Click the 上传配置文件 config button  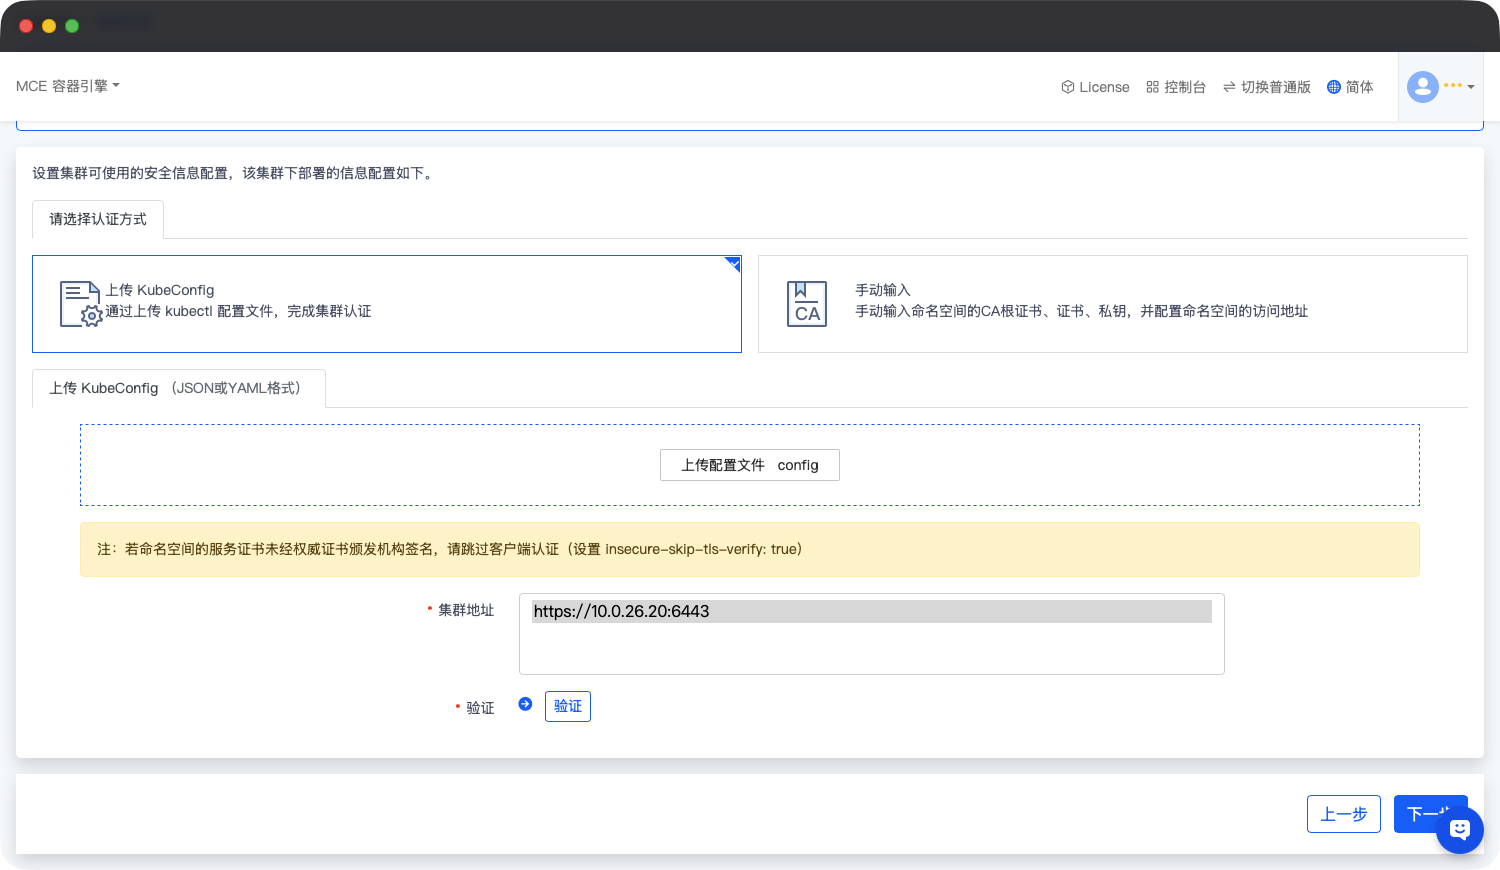click(749, 465)
